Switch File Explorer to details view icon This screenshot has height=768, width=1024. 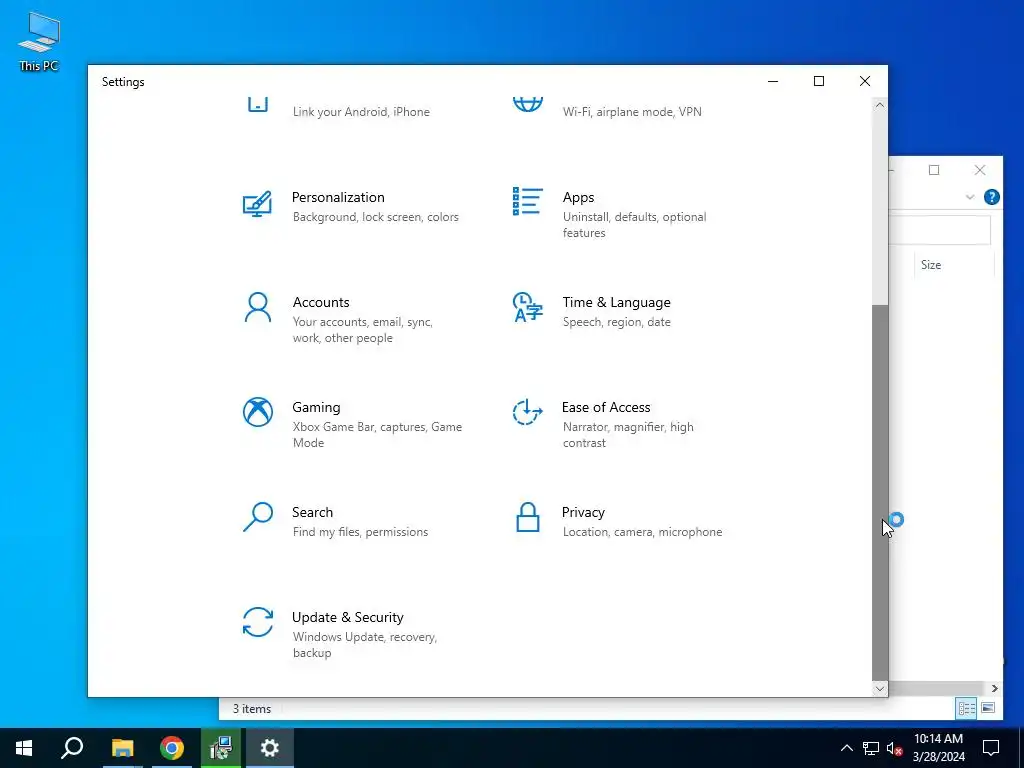click(x=967, y=708)
